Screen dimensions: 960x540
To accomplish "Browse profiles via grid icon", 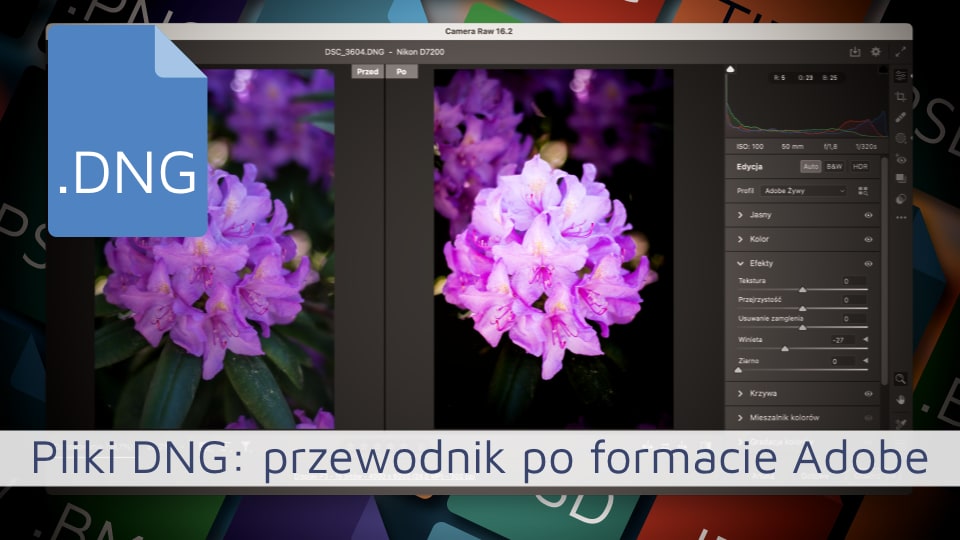I will pyautogui.click(x=863, y=191).
